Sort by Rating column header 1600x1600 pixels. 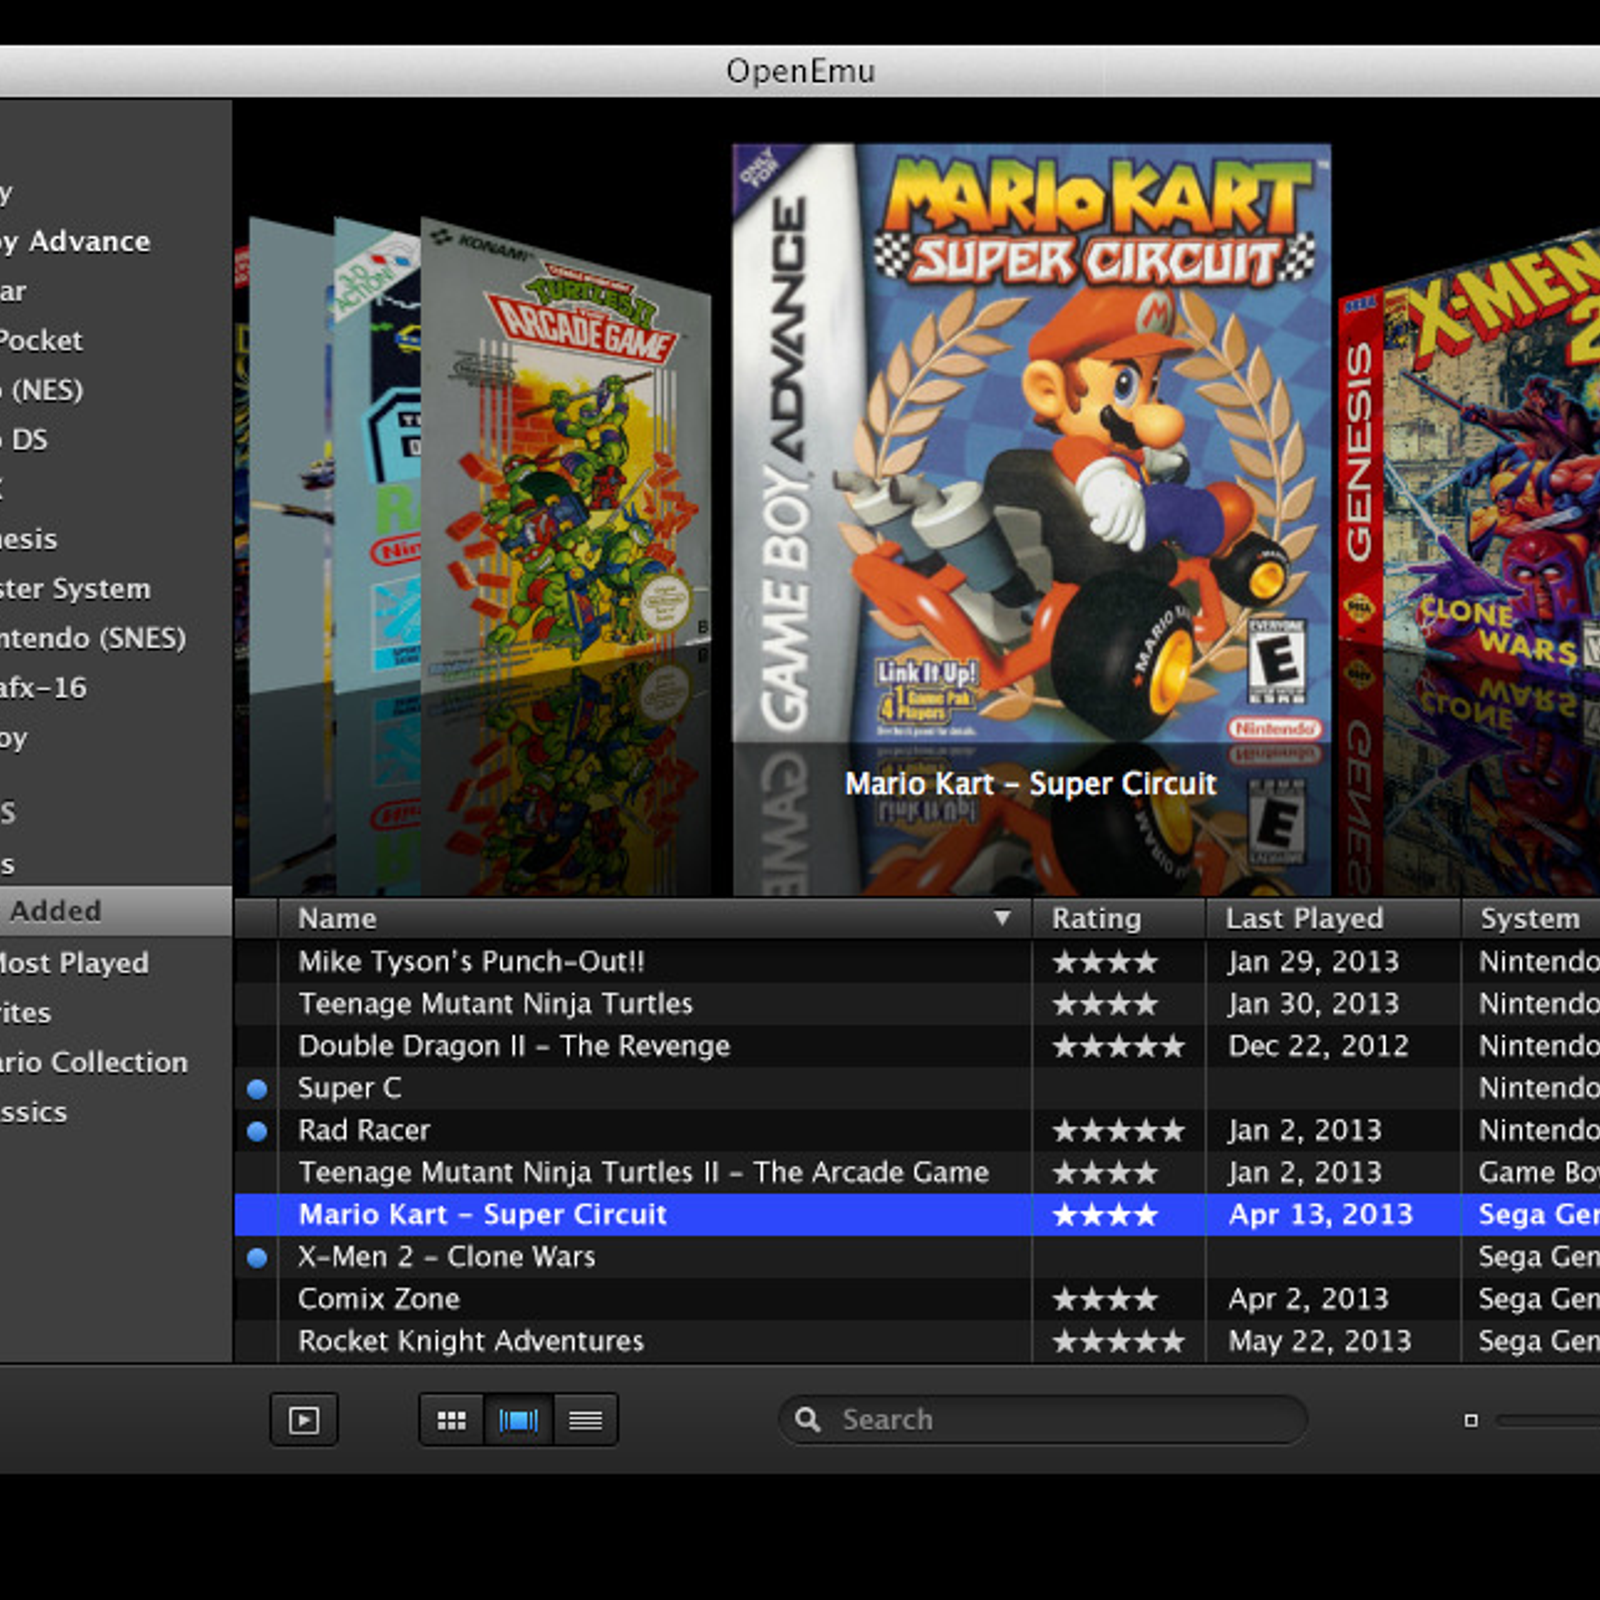coord(1119,918)
